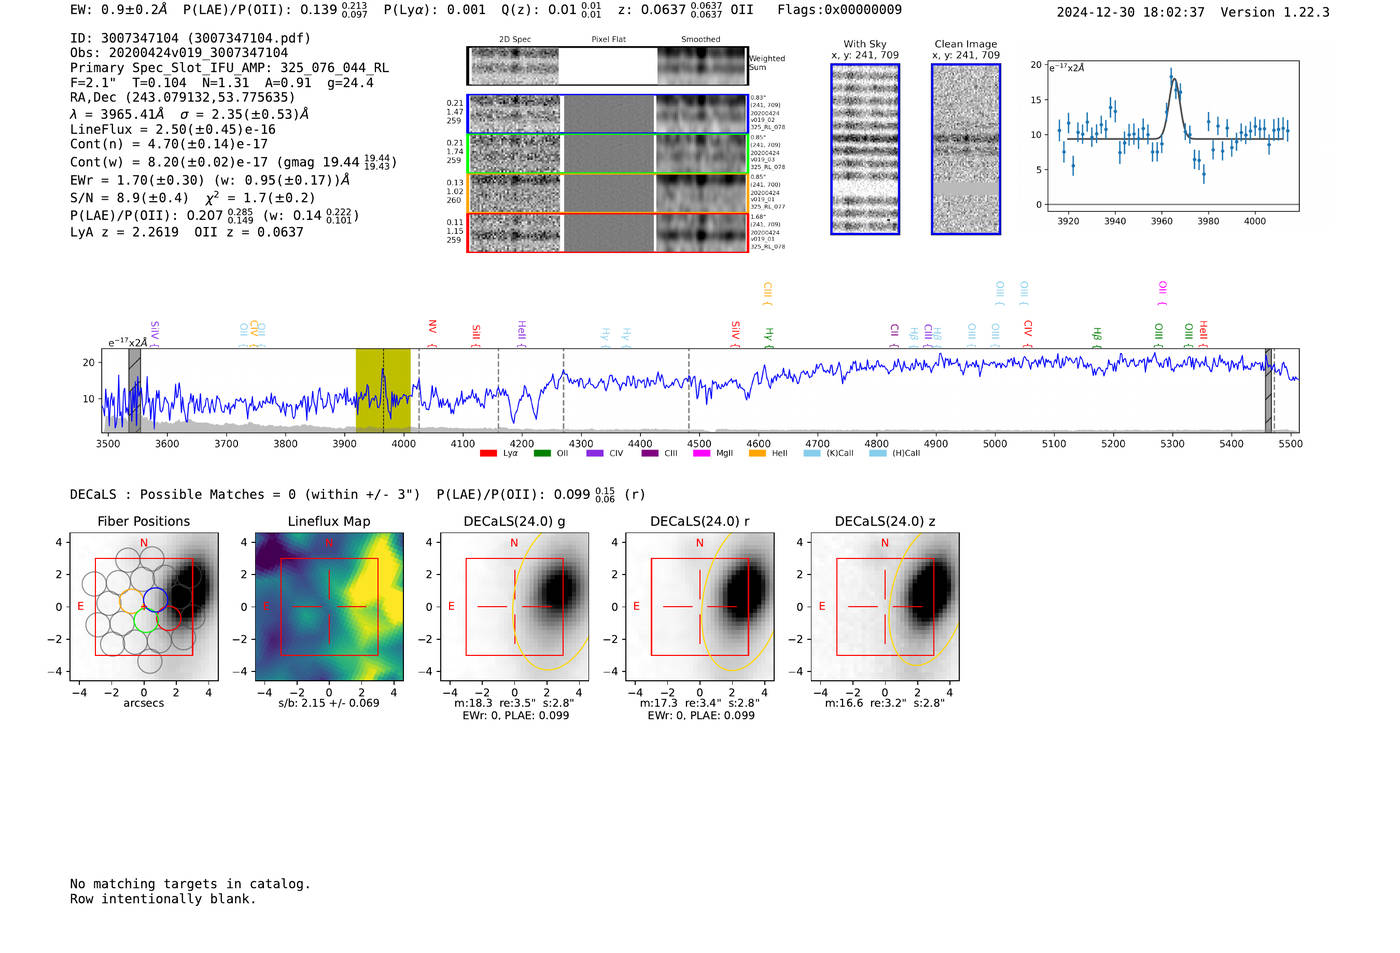Click the 's/b: 2.15 +/- 0.069' caption
The image size is (1400, 953).
[329, 703]
